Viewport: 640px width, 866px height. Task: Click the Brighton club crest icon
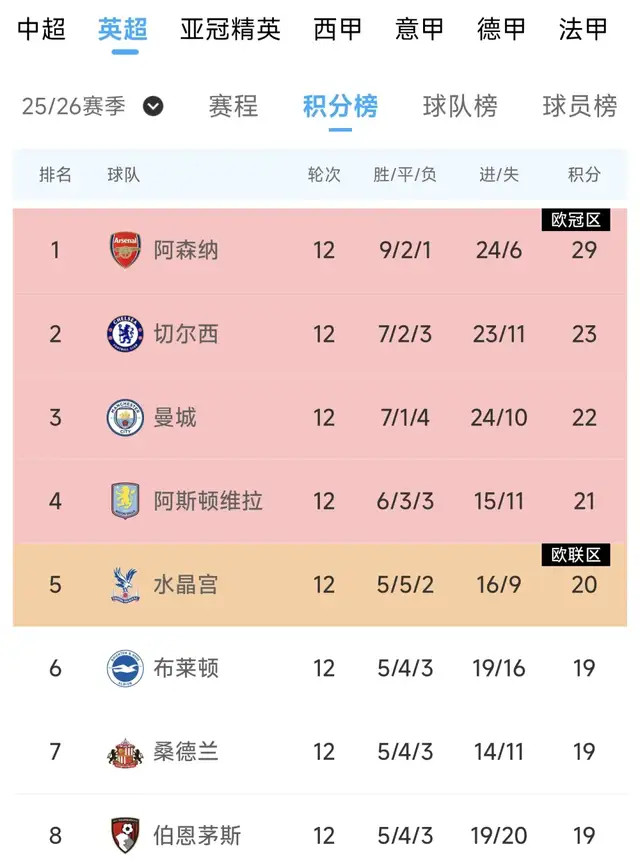[126, 668]
